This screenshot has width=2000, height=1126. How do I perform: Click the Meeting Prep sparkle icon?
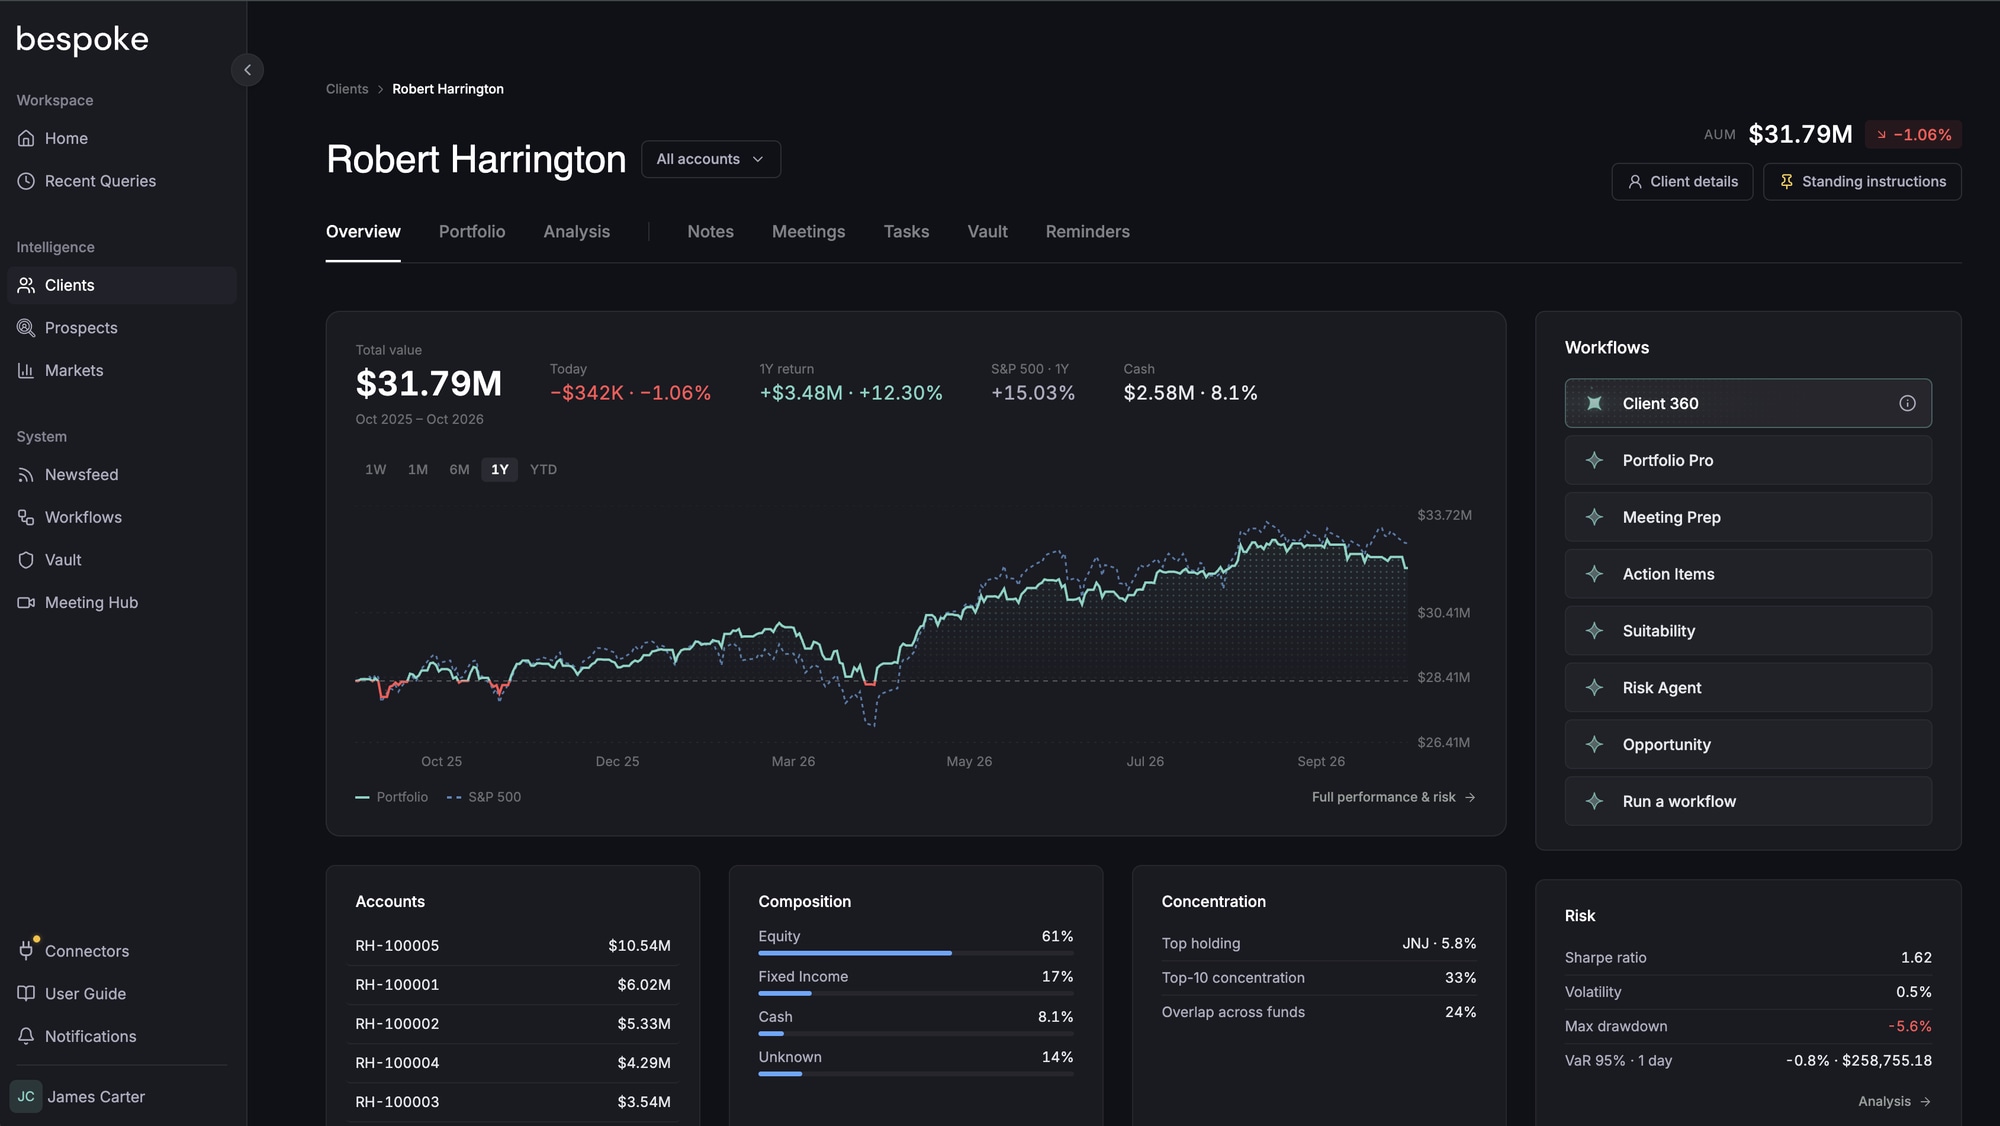tap(1595, 517)
